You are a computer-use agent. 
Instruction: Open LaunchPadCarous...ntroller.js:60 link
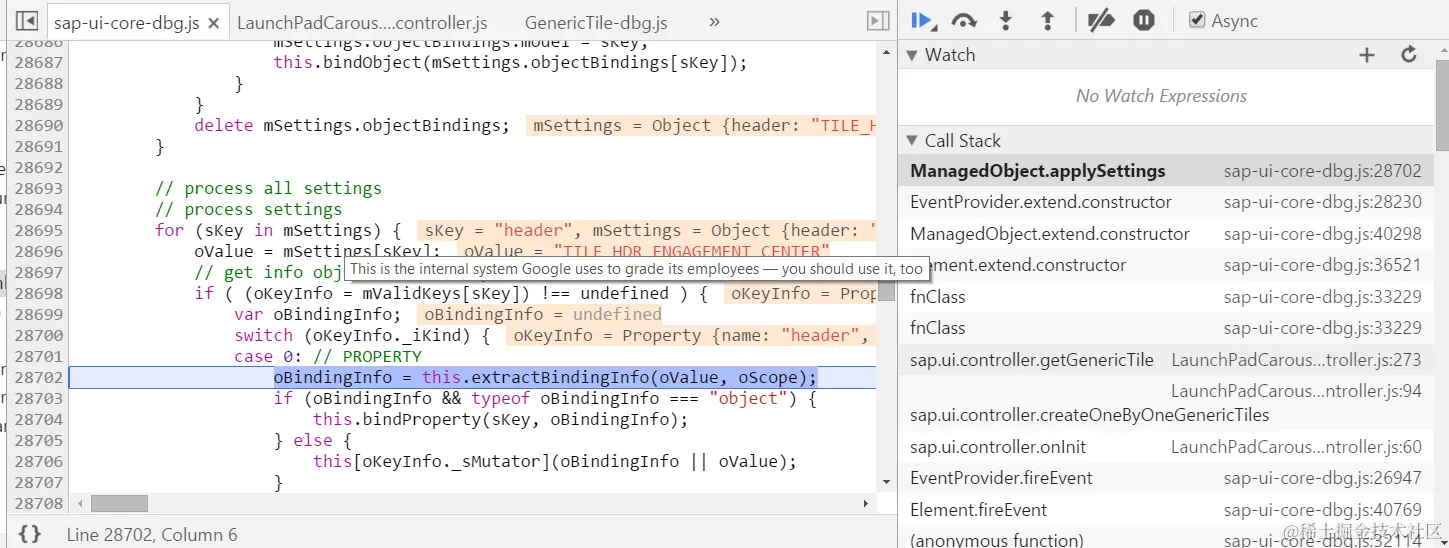pos(1296,447)
